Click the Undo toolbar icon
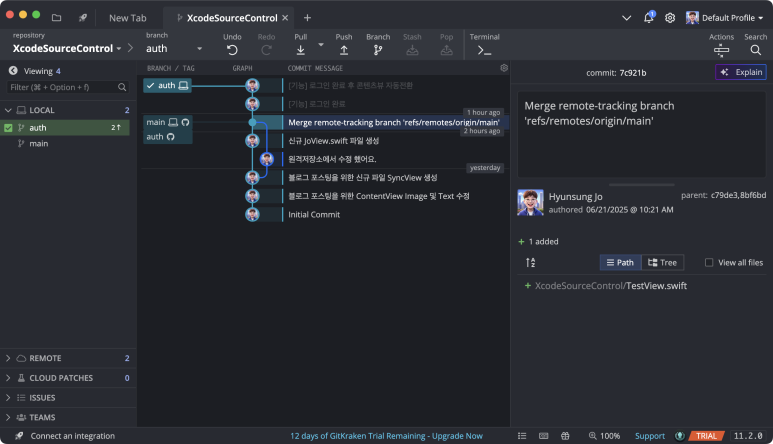 pyautogui.click(x=232, y=50)
